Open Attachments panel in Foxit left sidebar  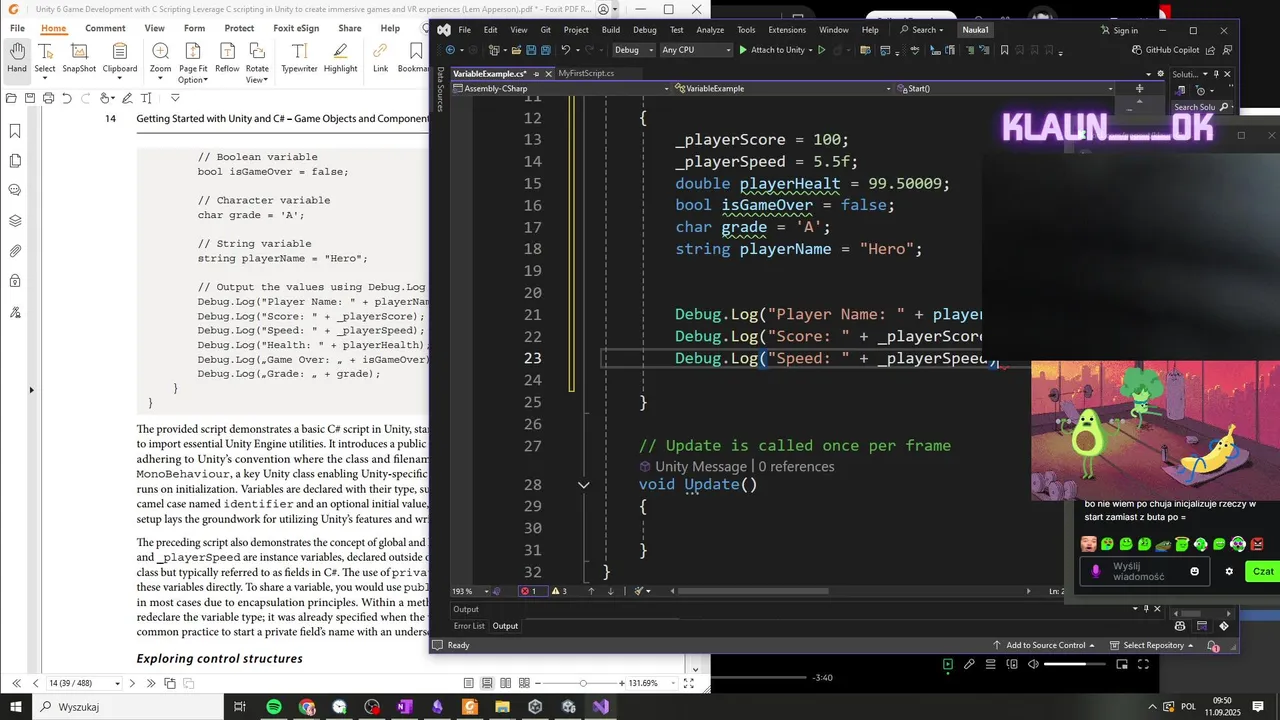15,251
